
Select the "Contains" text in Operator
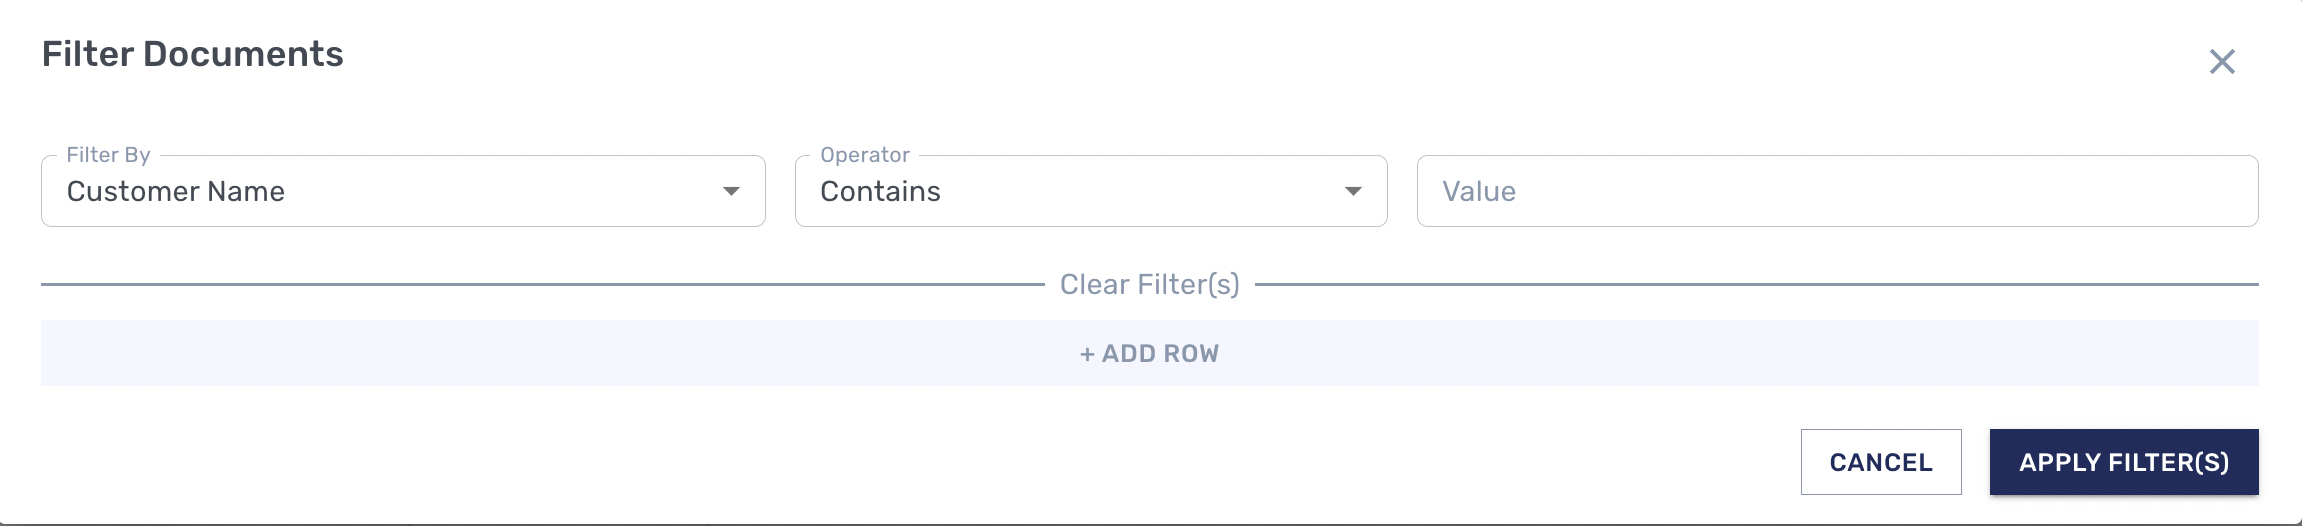pos(880,191)
